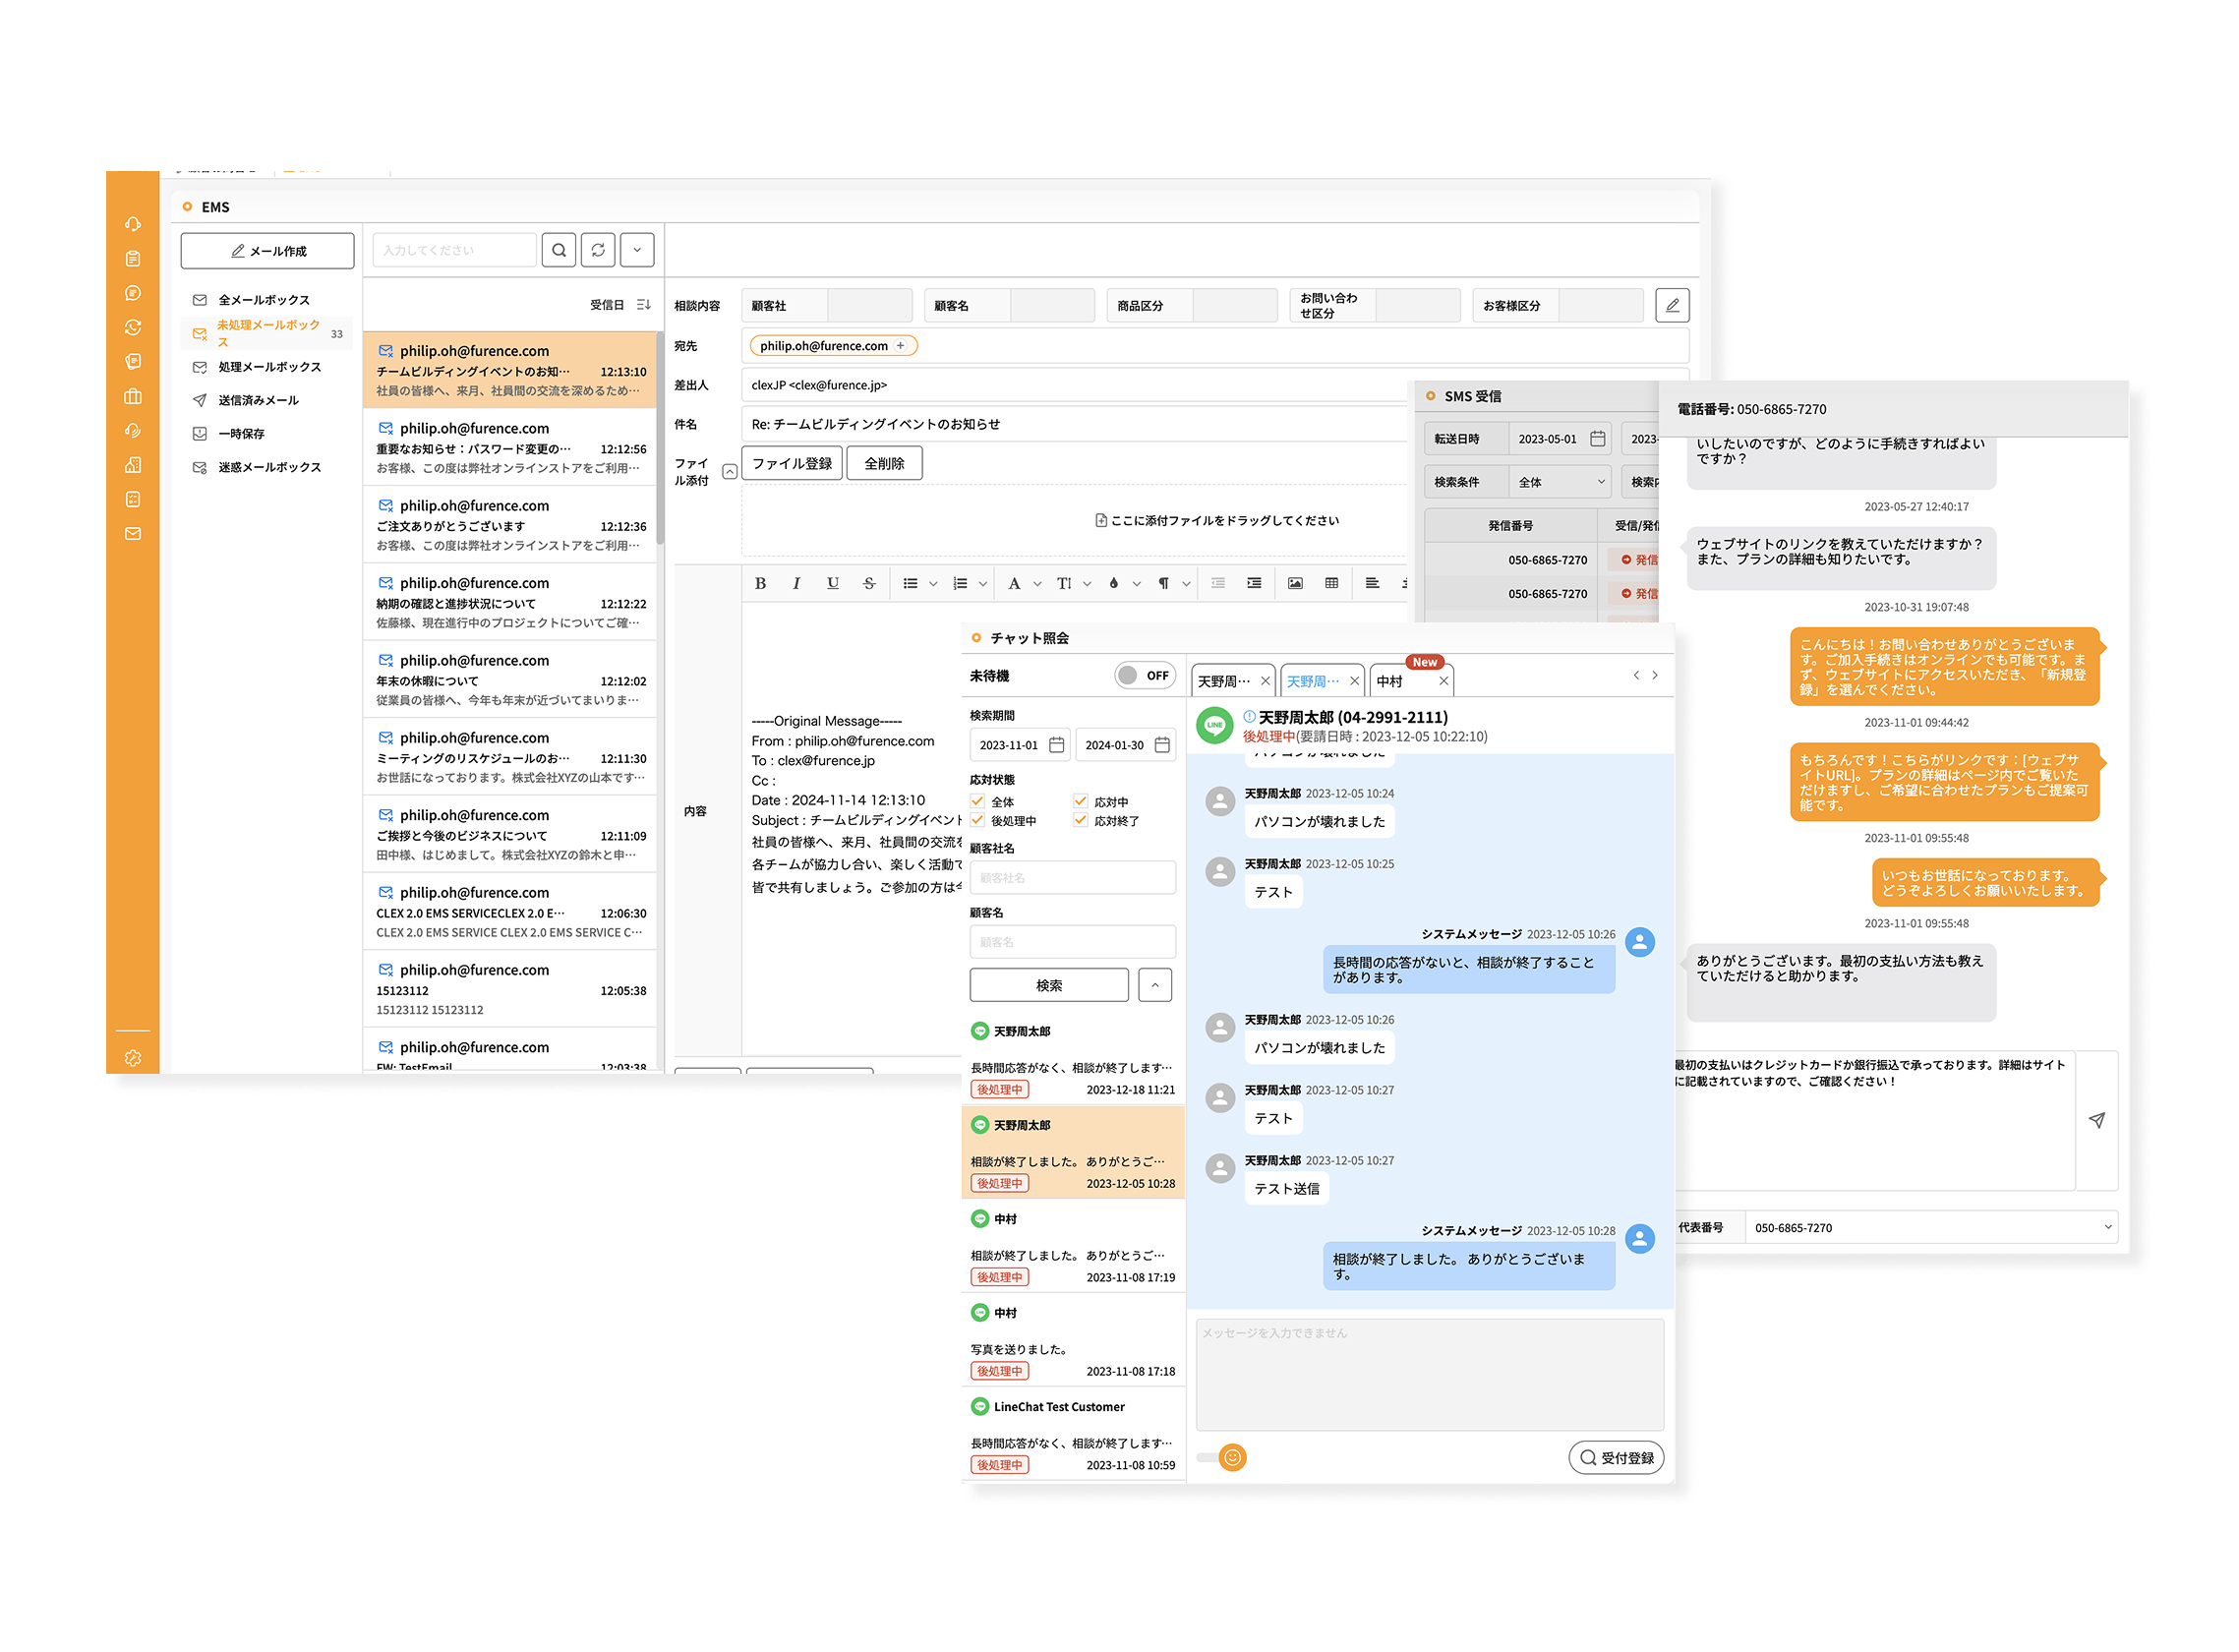Uncheck the 後処理中 checkbox
Viewport: 2239px width, 1652px height.
(x=978, y=820)
